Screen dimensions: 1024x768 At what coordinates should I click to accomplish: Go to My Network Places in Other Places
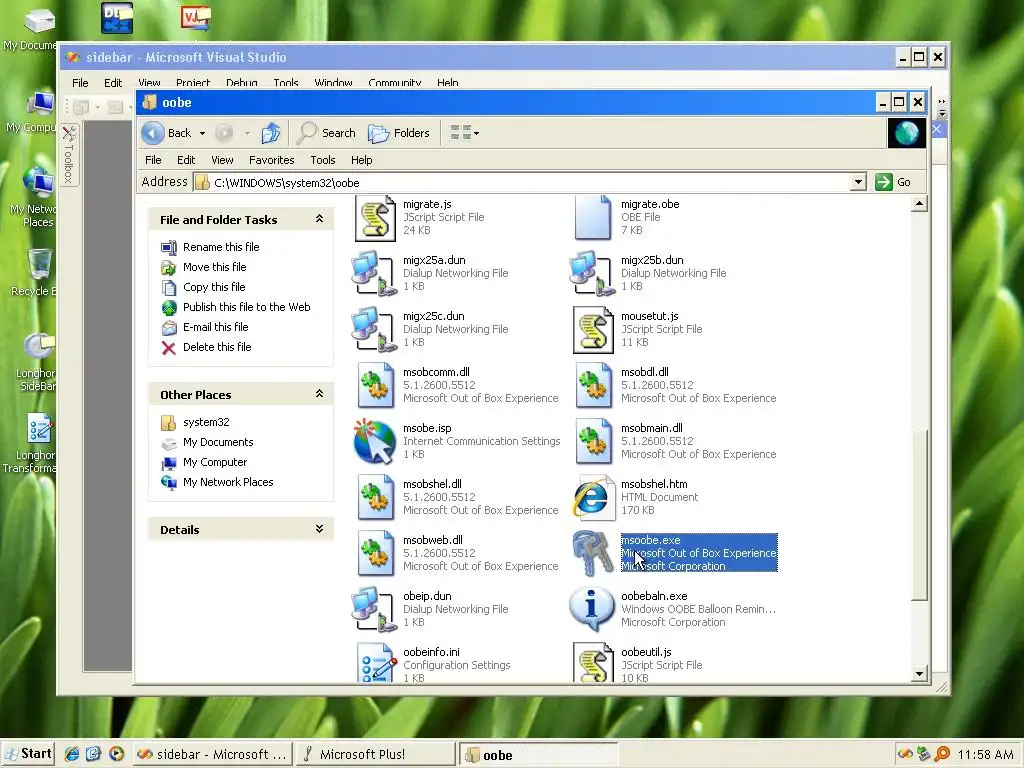click(228, 483)
